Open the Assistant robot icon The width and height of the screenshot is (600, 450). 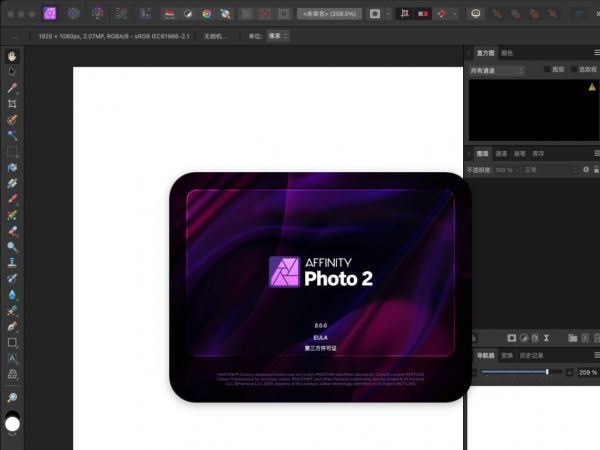pos(476,14)
